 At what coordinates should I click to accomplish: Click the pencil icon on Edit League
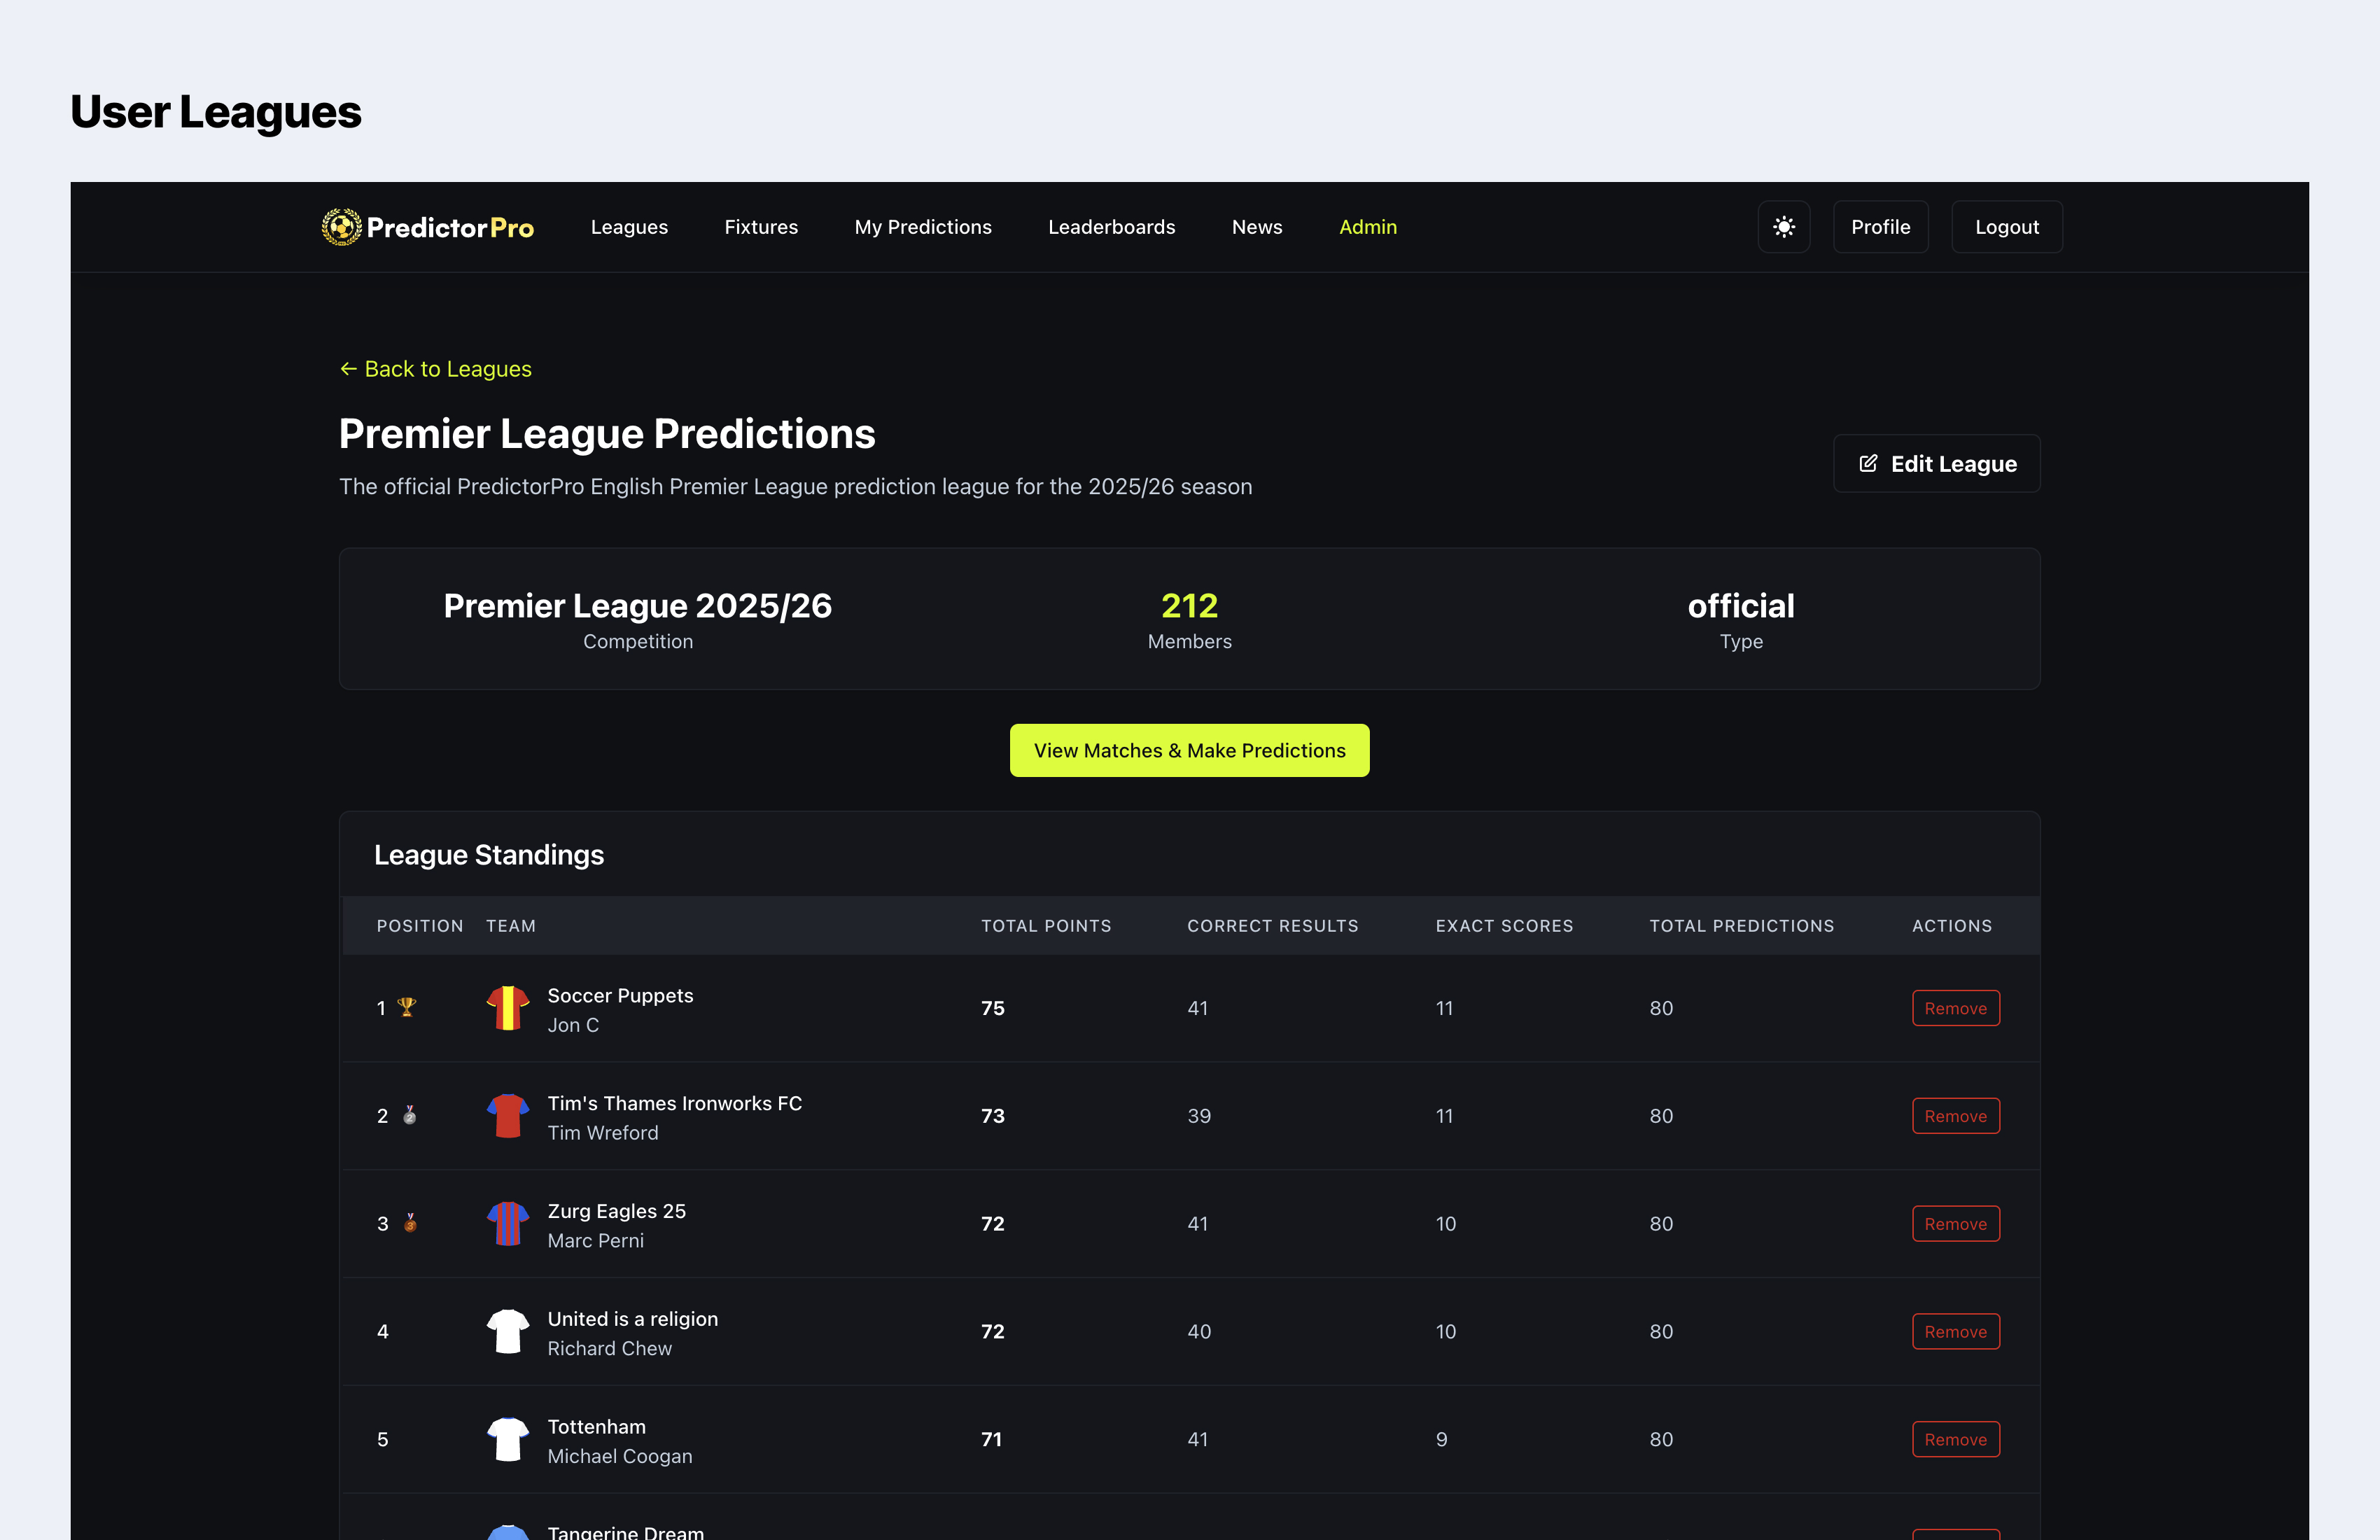1867,464
